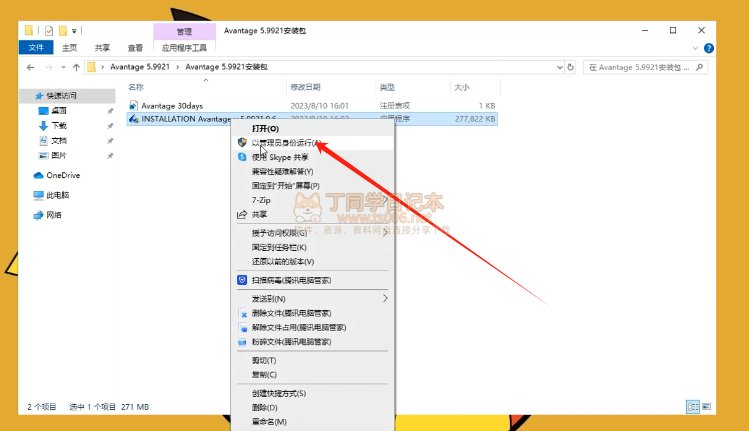Click the properties quick access toolbar icon
Image resolution: width=749 pixels, height=431 pixels.
[x=49, y=31]
